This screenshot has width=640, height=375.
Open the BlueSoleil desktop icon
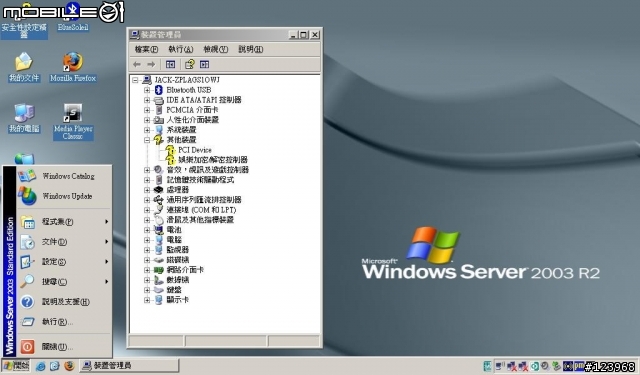(73, 16)
